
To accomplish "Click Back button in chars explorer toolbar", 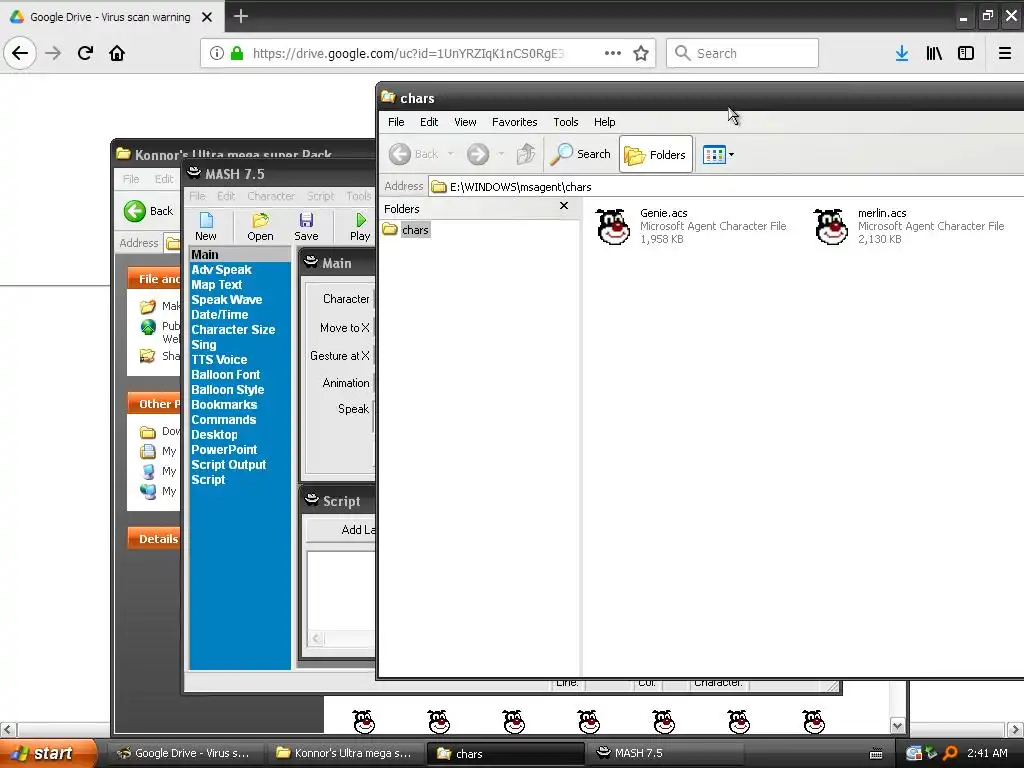I will click(413, 155).
